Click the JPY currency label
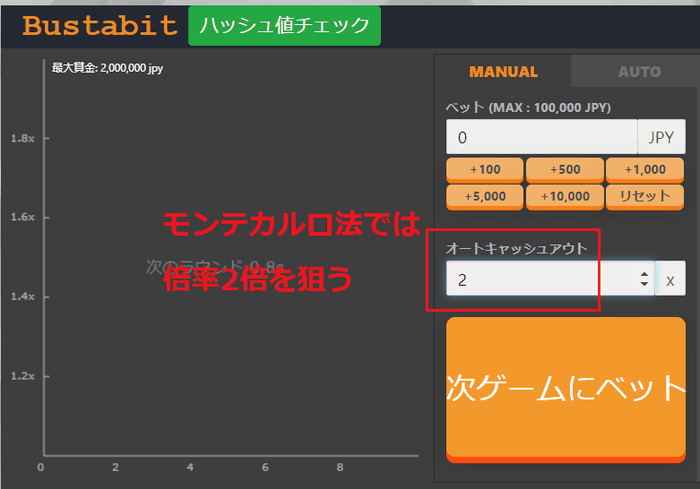Screen dimensions: 700x489 pos(661,137)
